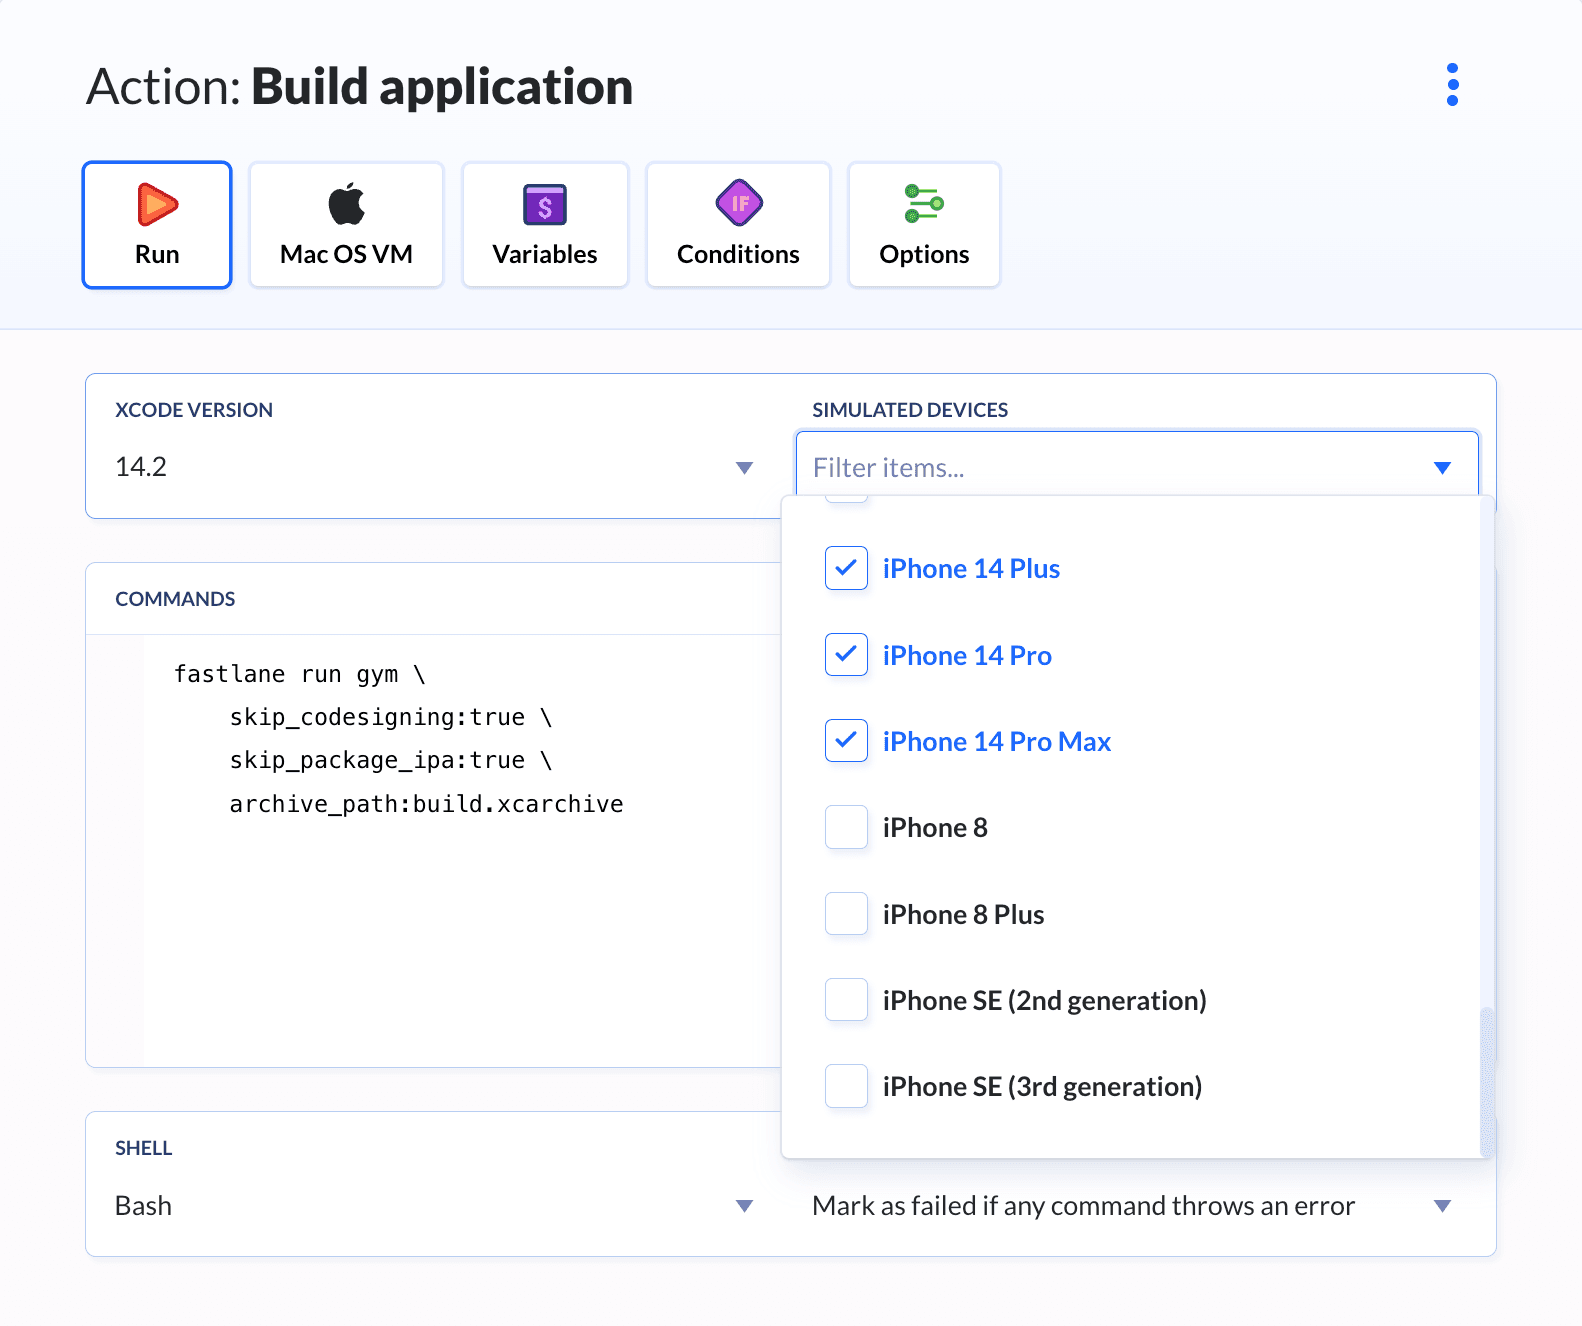
Task: Click the red Run play icon
Action: click(x=157, y=204)
